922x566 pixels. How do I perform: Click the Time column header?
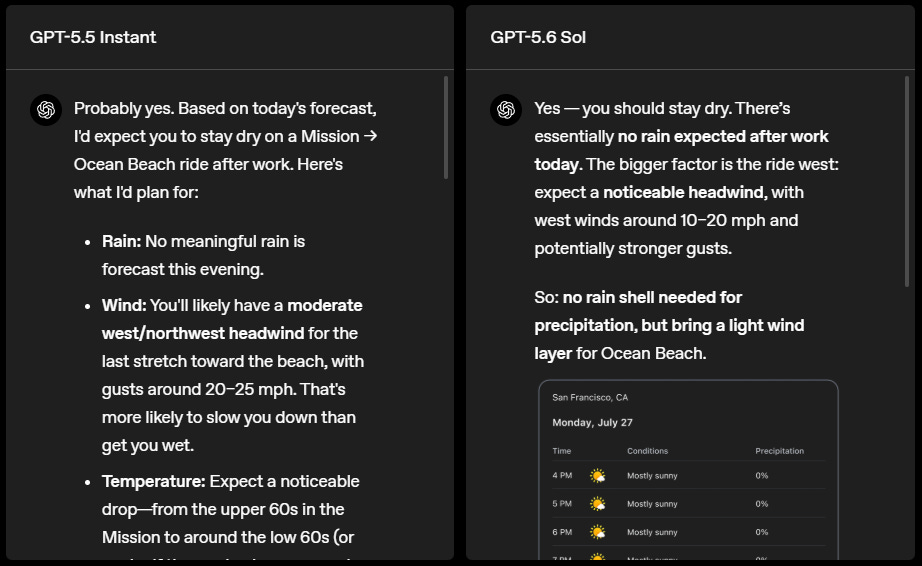[x=562, y=451]
